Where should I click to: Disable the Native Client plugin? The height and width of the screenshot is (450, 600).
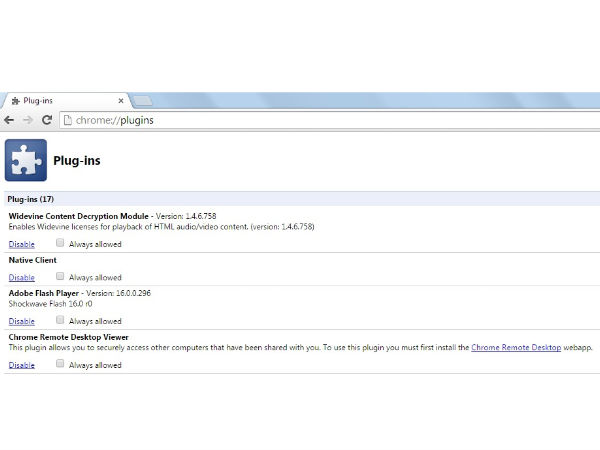[21, 277]
